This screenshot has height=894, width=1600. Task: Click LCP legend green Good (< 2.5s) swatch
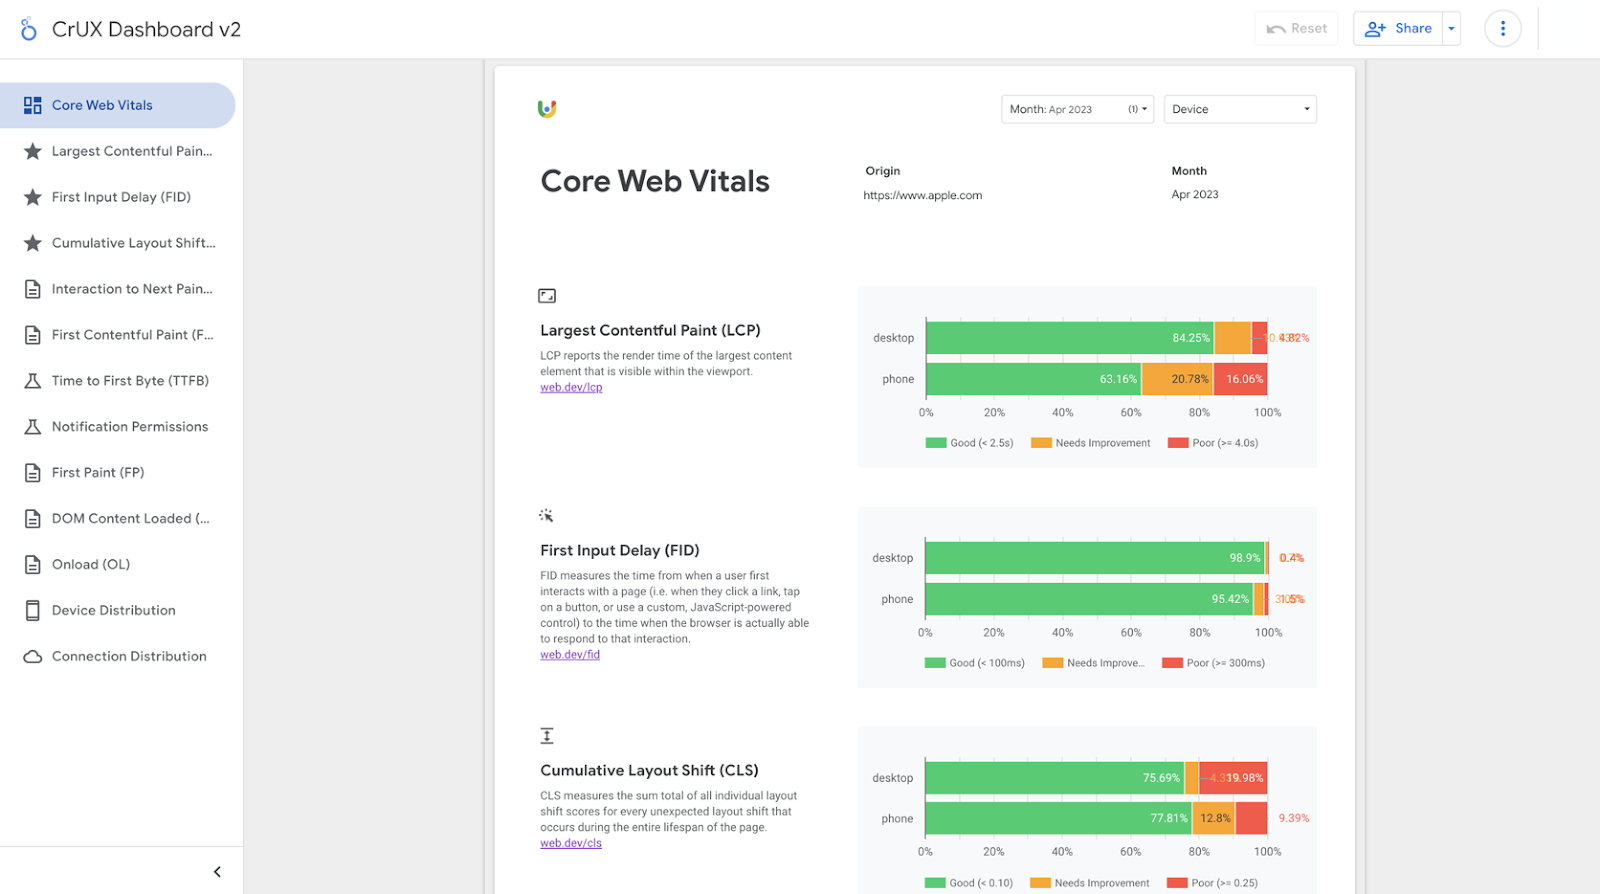pos(936,443)
